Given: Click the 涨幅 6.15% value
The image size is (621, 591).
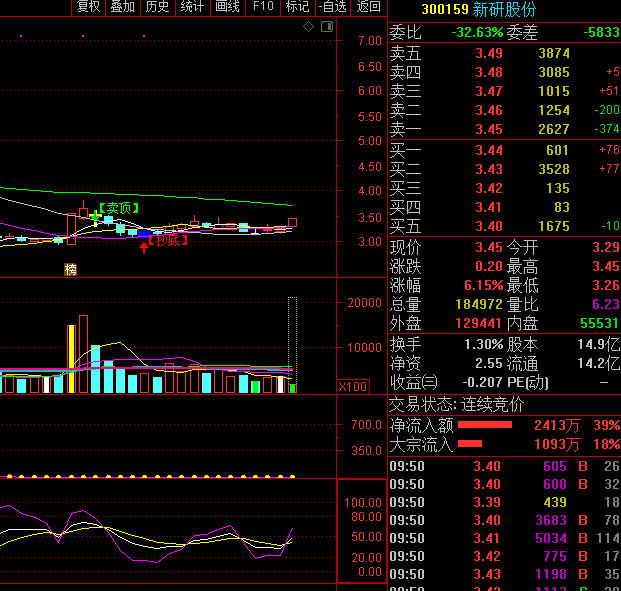Looking at the screenshot, I should (x=484, y=285).
